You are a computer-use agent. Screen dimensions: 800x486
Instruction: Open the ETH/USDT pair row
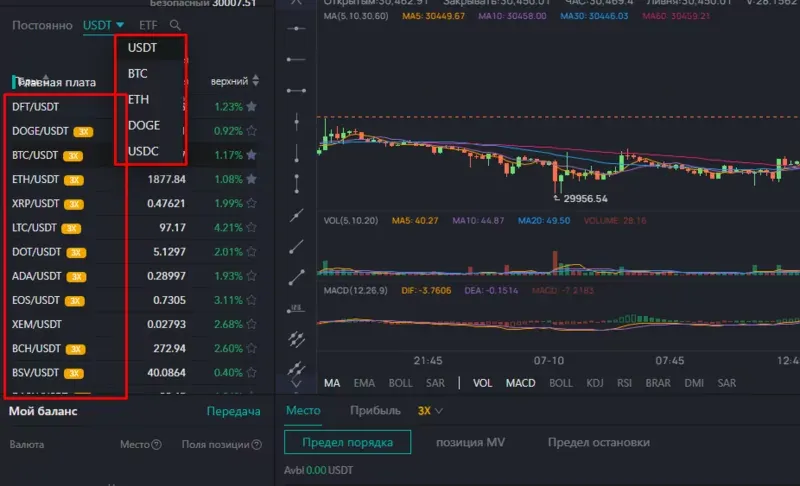(x=134, y=179)
